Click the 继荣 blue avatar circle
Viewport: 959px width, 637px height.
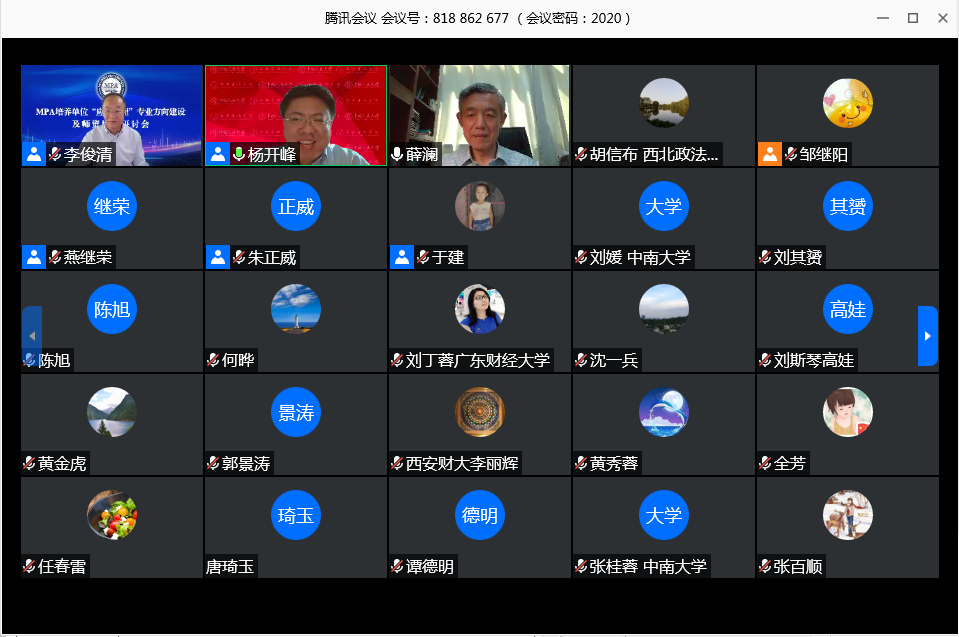click(x=112, y=207)
